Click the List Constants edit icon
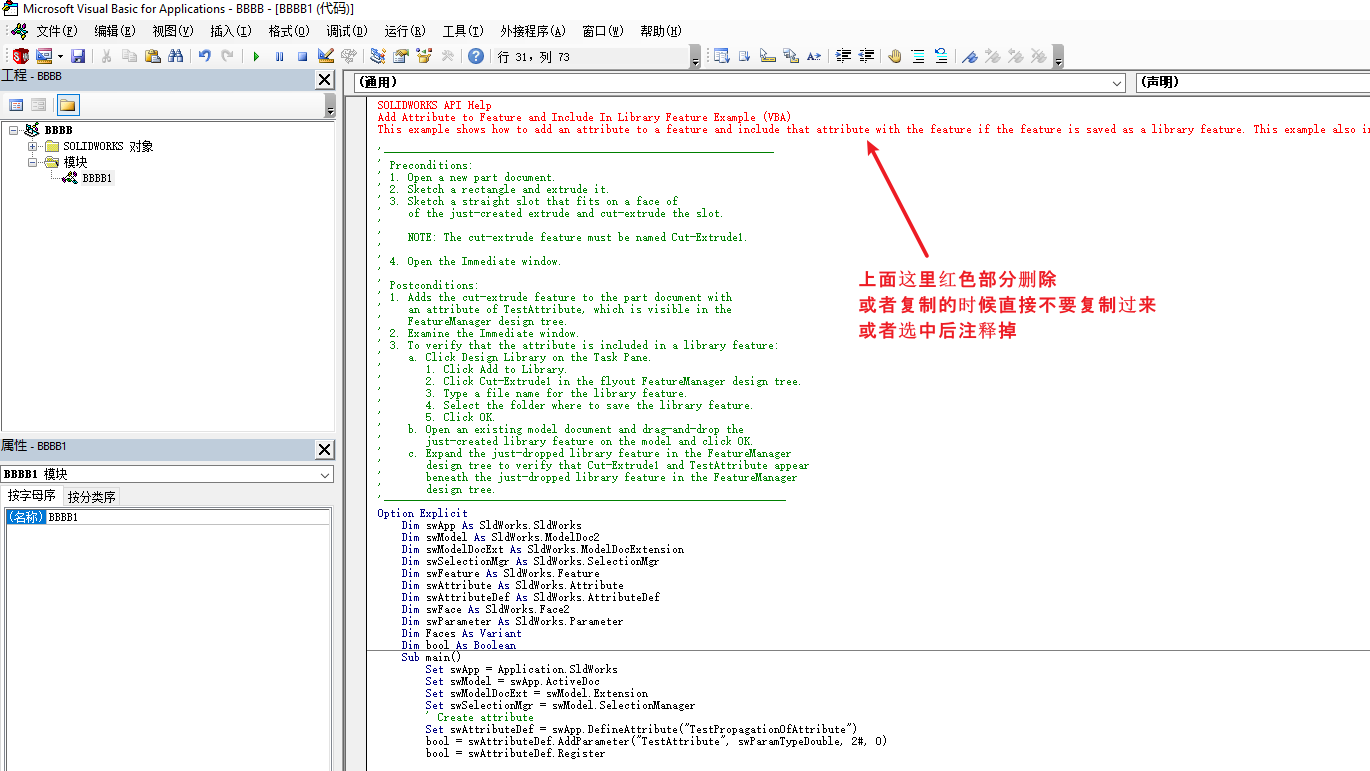Screen dimensions: 1370x771 coord(744,56)
